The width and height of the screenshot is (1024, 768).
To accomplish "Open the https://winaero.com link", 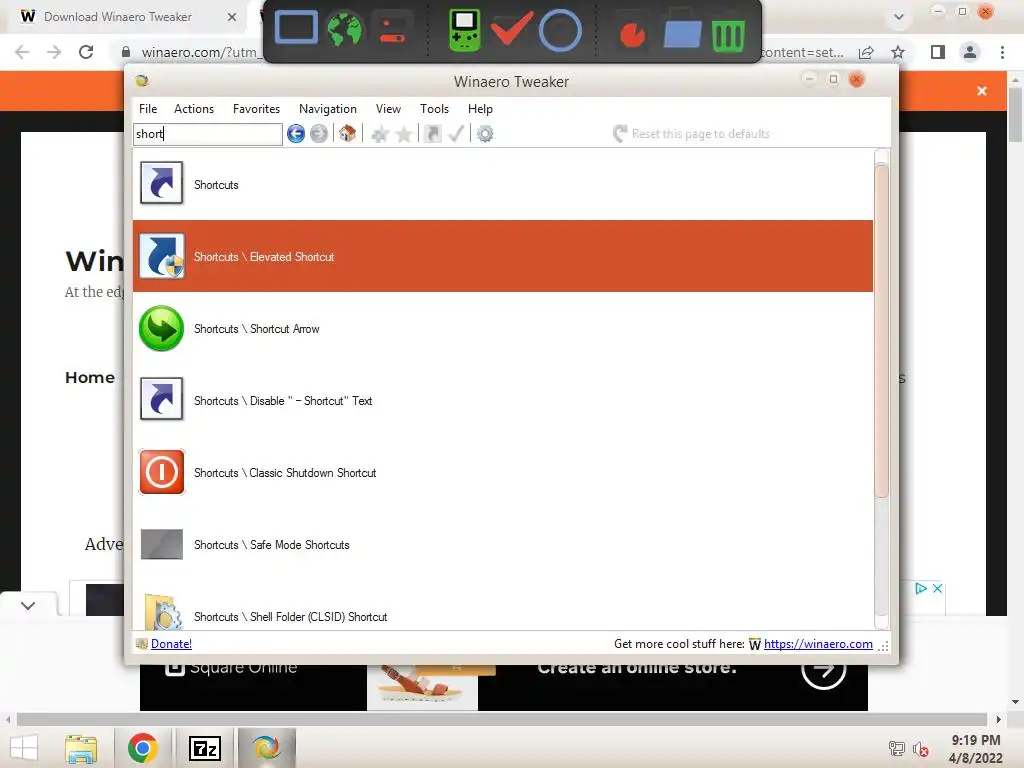I will click(x=818, y=644).
